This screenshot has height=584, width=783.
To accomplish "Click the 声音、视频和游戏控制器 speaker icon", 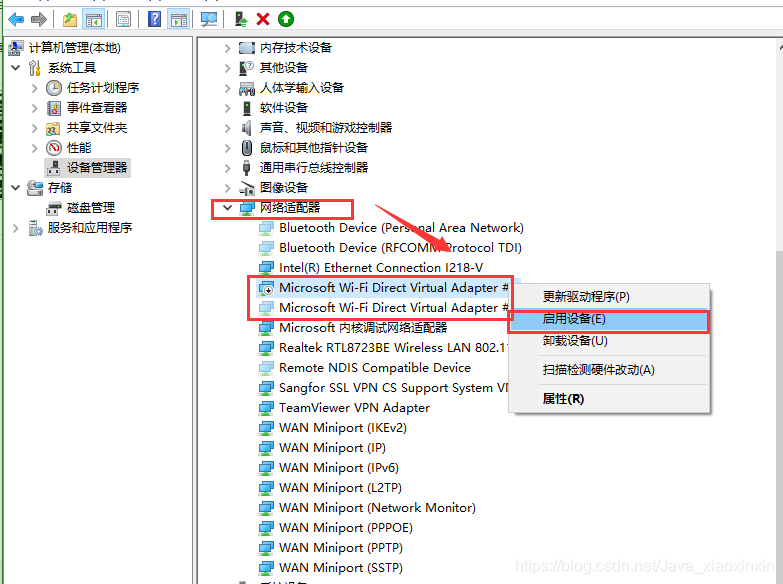I will (246, 128).
